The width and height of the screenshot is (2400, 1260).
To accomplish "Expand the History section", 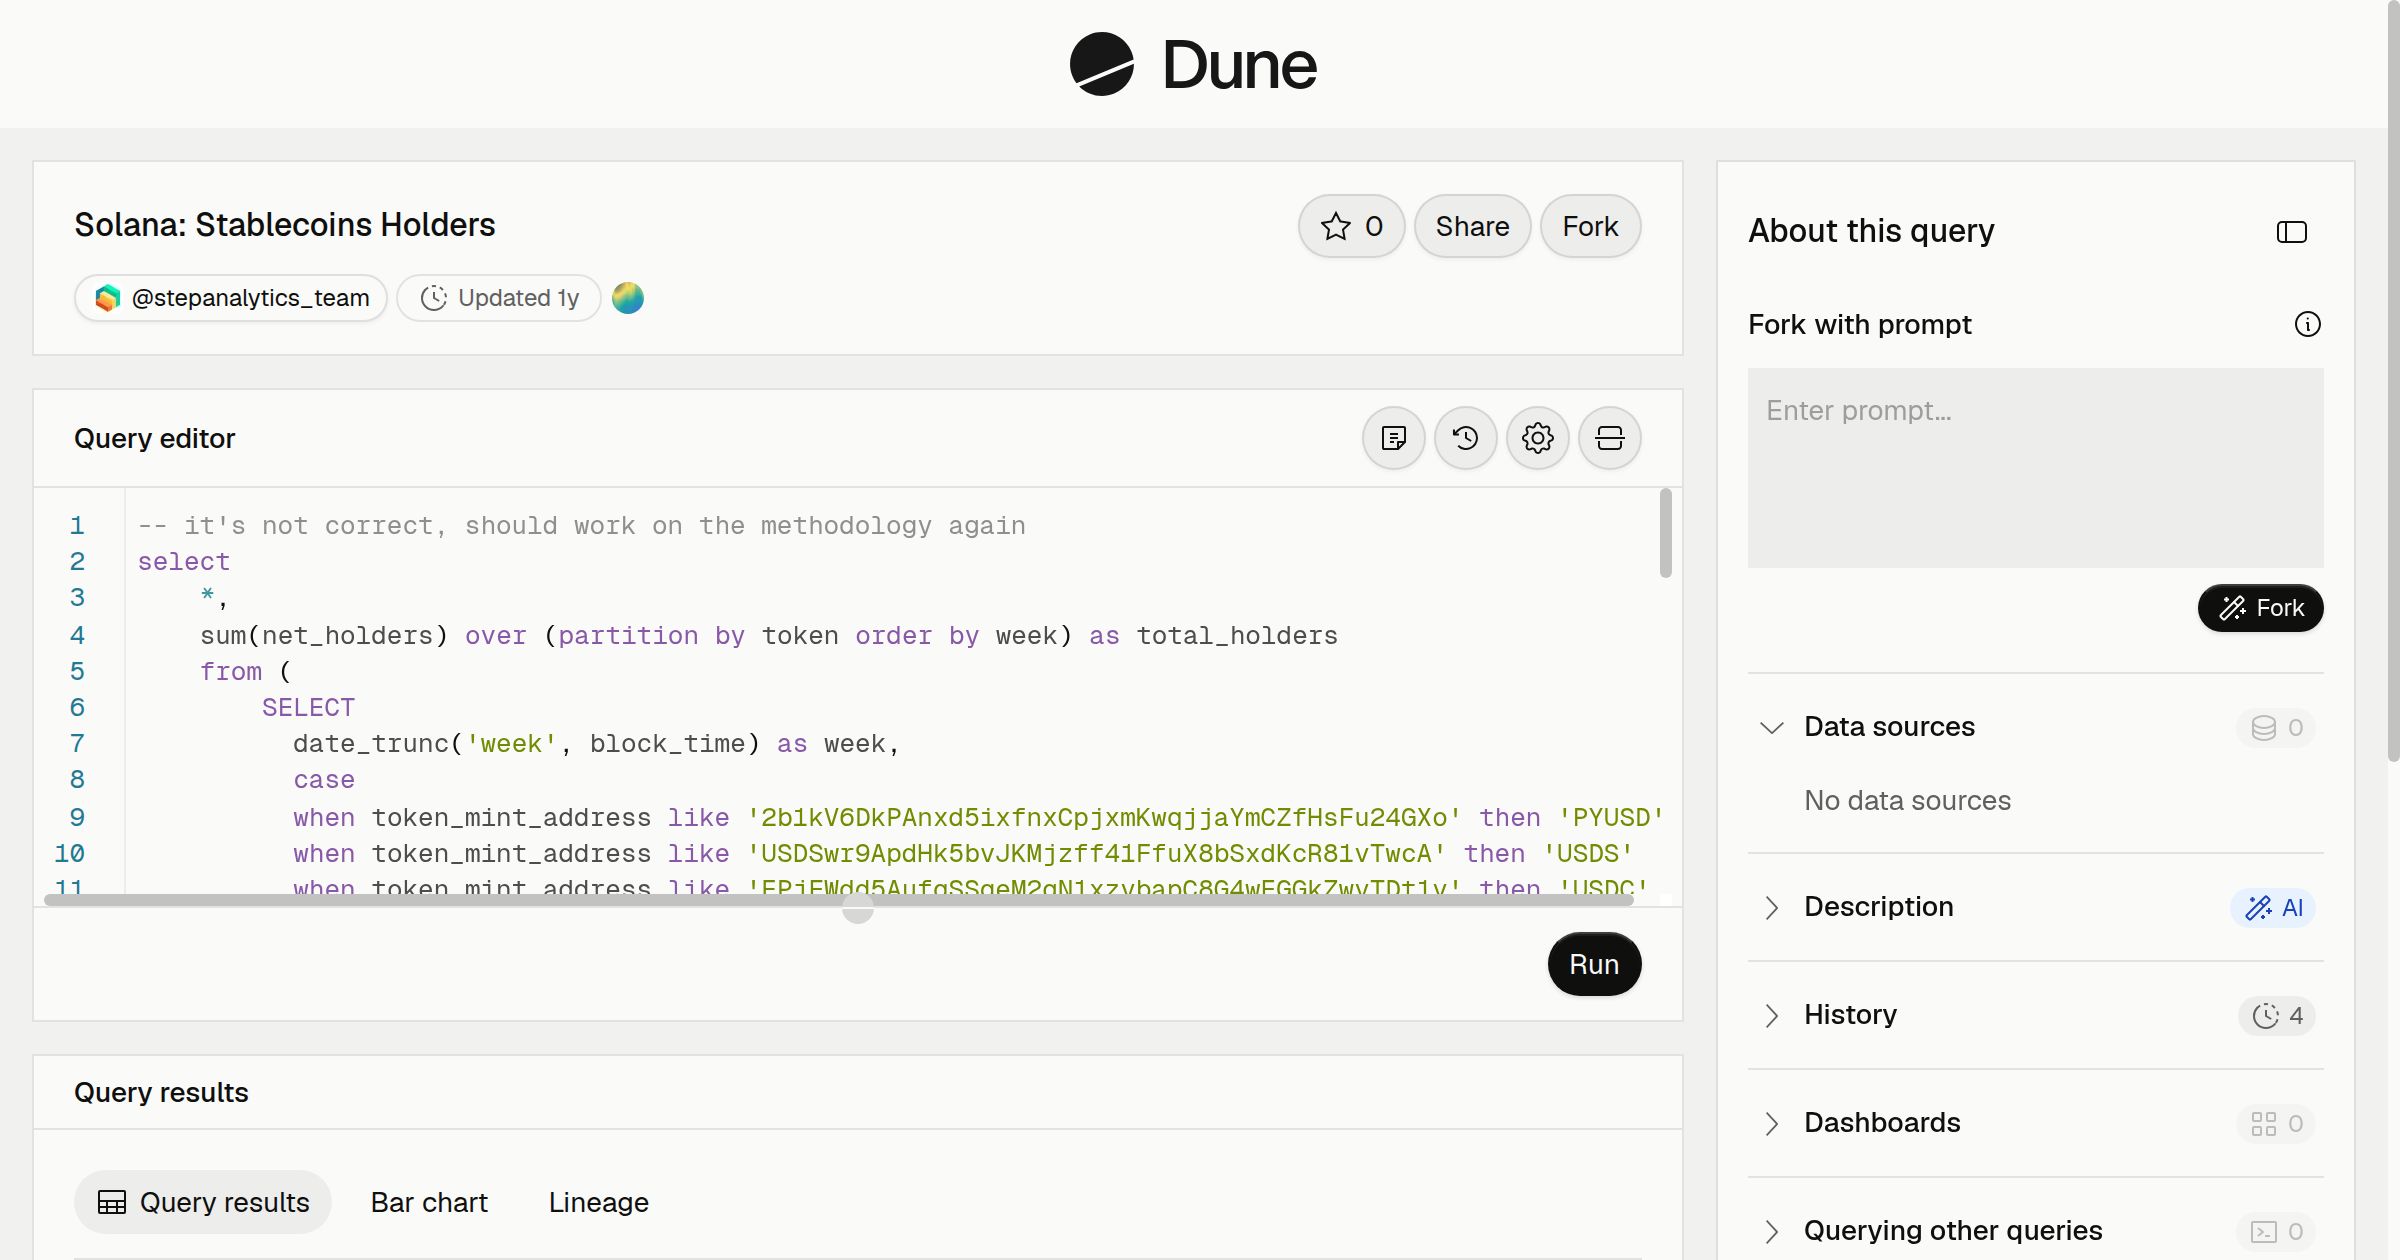I will point(1771,1015).
